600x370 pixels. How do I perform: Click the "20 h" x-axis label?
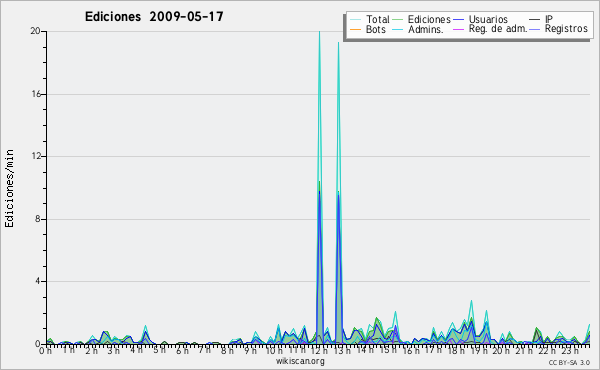pos(501,350)
